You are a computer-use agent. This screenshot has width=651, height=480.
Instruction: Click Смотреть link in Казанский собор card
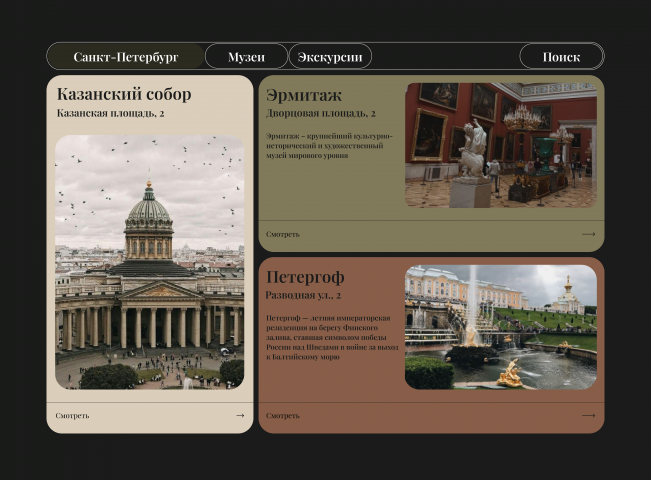point(72,416)
